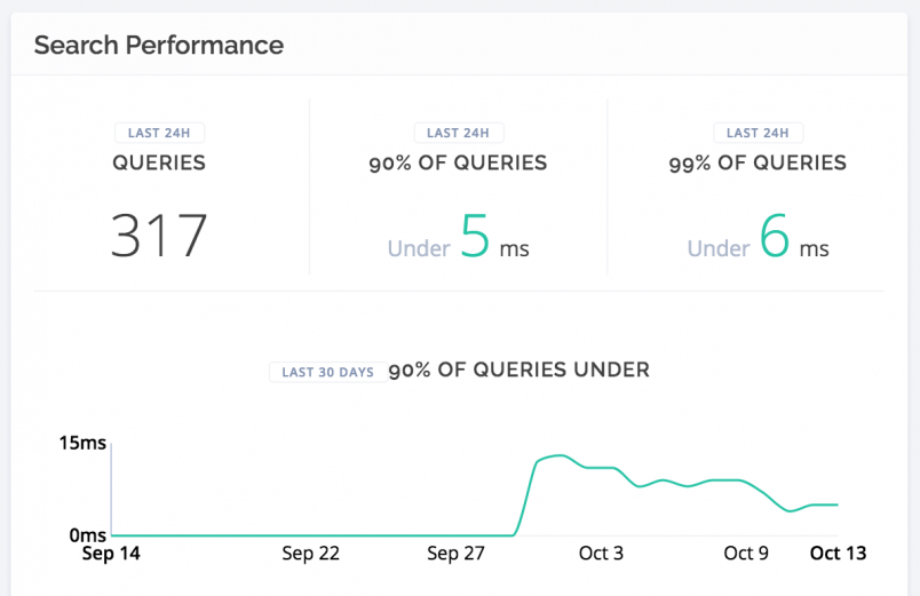The width and height of the screenshot is (920, 596).
Task: Click the Oct 9 axis date label
Action: tap(746, 553)
